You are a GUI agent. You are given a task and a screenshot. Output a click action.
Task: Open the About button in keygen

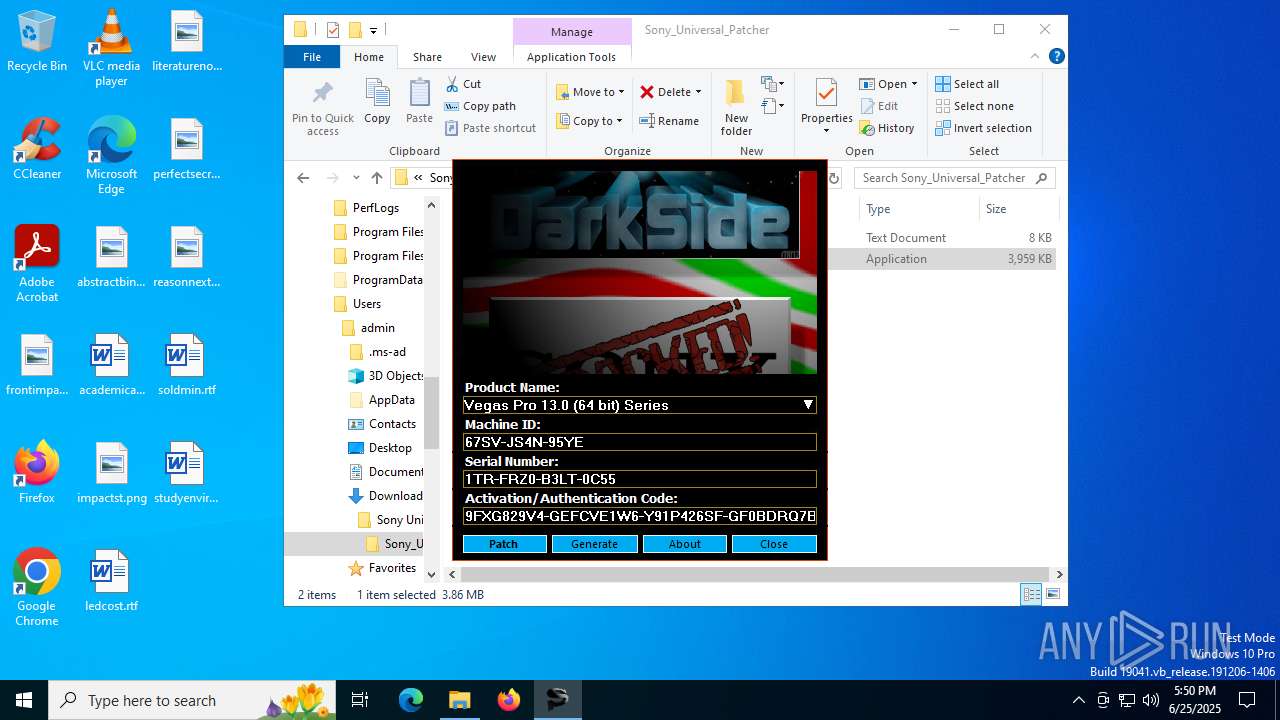(x=684, y=544)
